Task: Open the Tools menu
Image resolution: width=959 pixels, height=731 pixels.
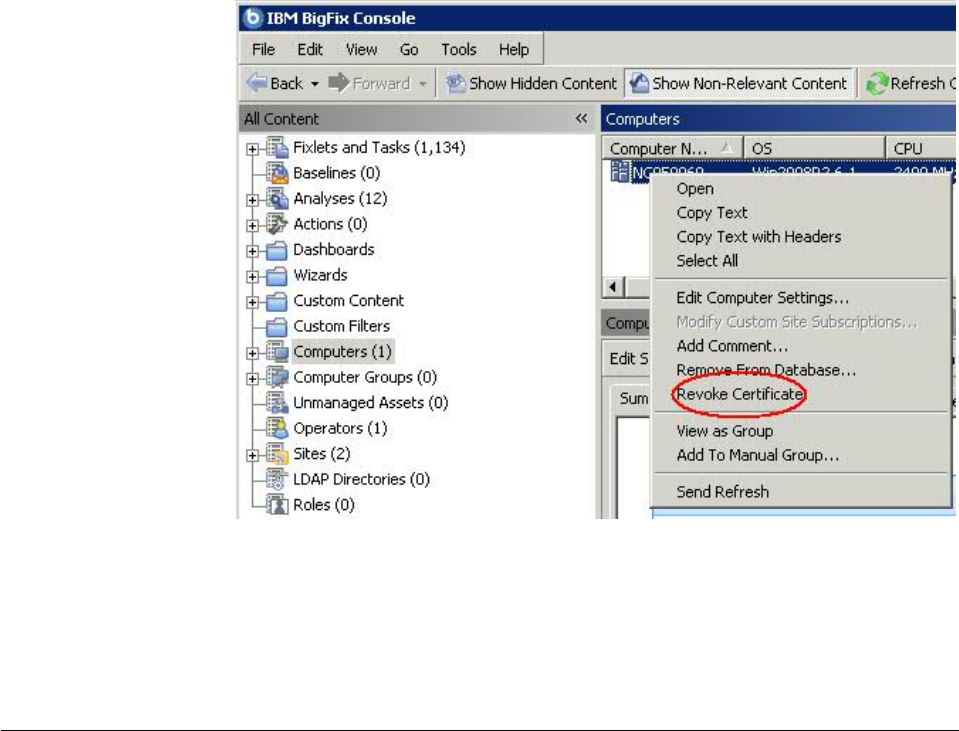Action: tap(459, 50)
